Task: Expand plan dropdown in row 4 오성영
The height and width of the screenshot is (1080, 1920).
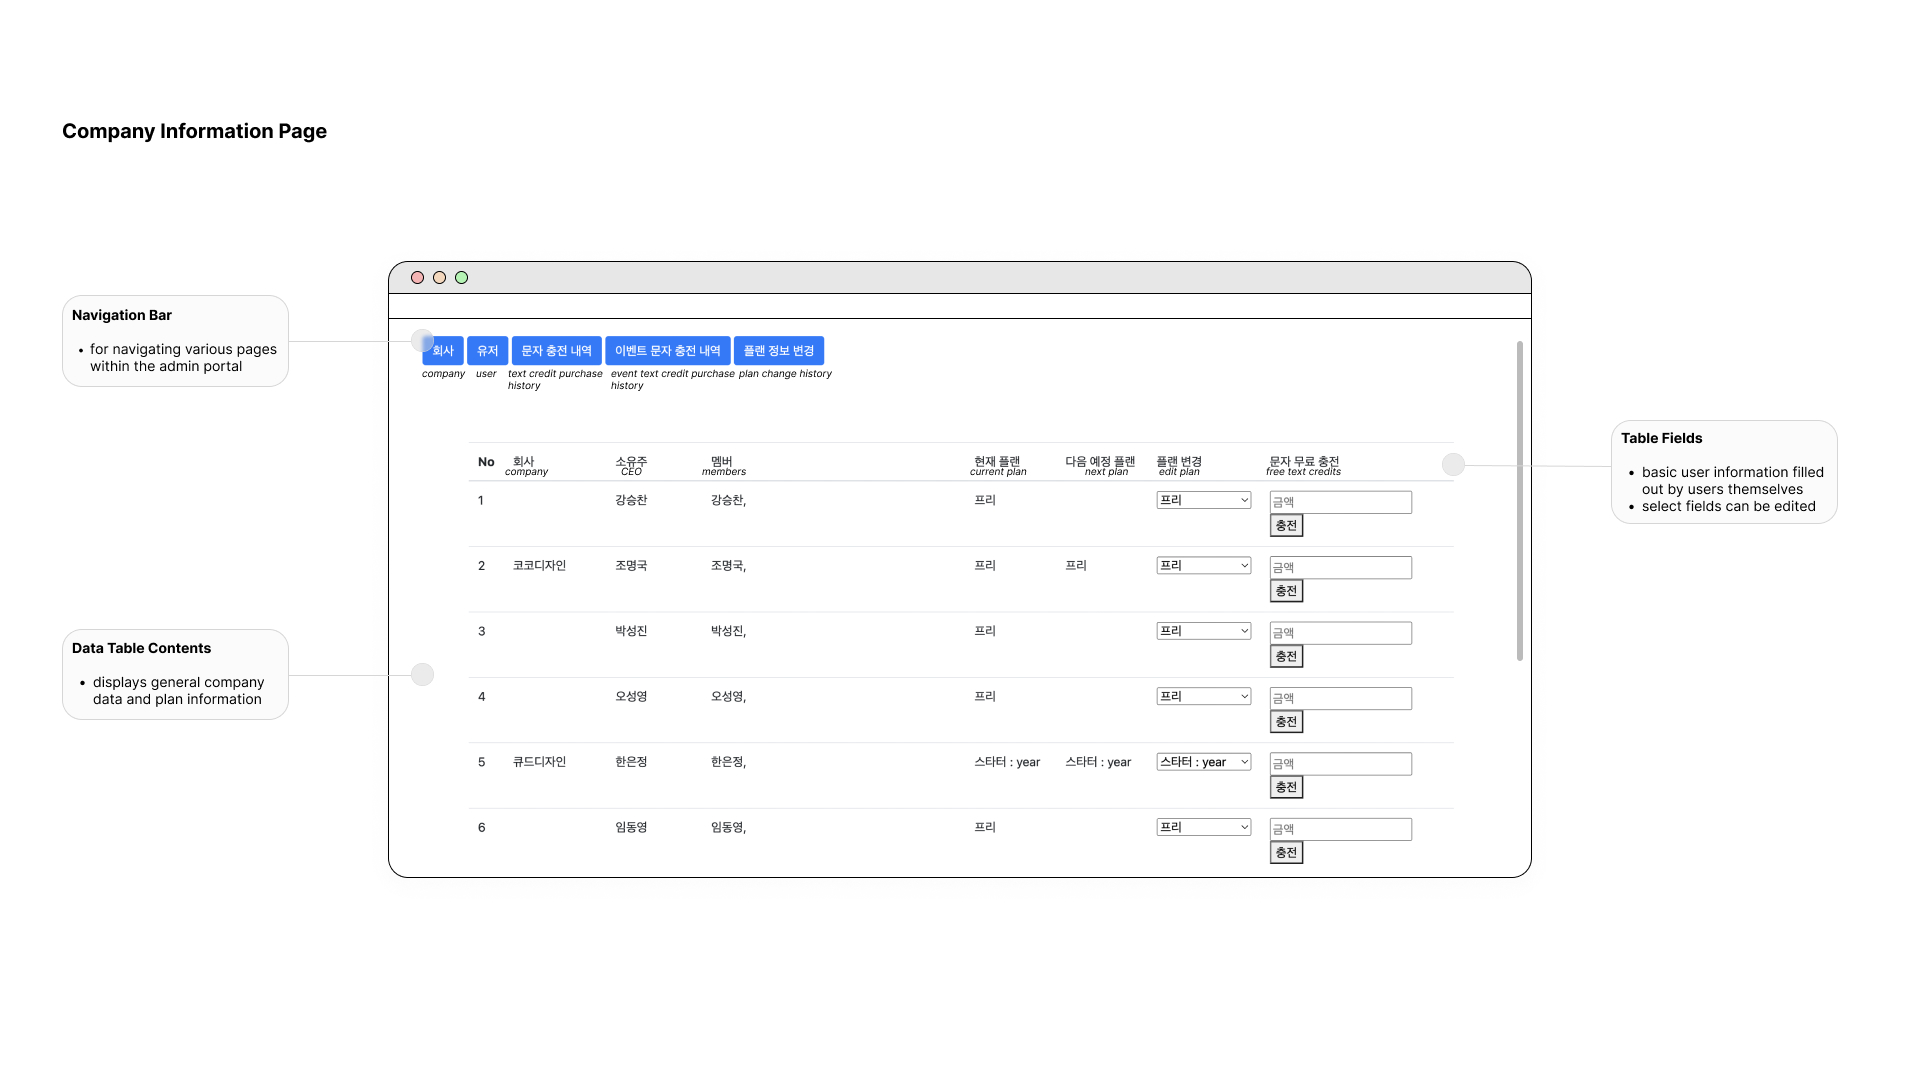Action: click(x=1204, y=697)
